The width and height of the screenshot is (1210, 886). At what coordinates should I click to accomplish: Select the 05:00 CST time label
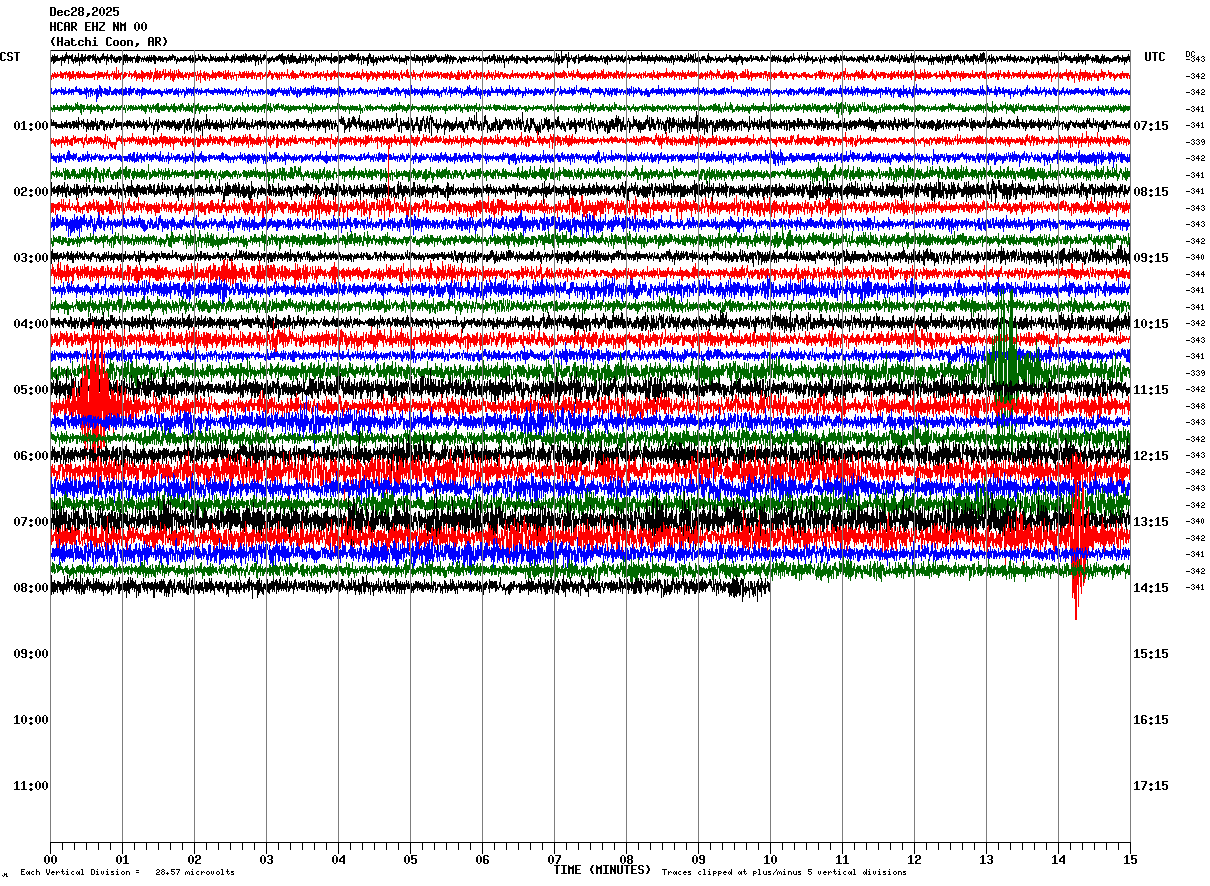(31, 390)
